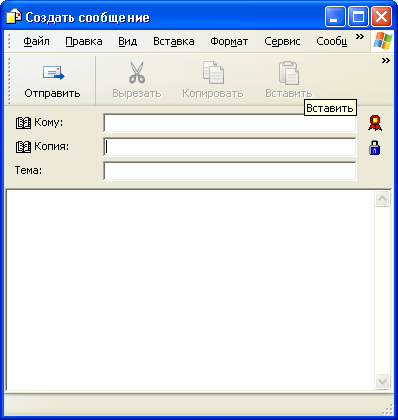Open the Файл menu
The height and width of the screenshot is (420, 398).
[36, 41]
